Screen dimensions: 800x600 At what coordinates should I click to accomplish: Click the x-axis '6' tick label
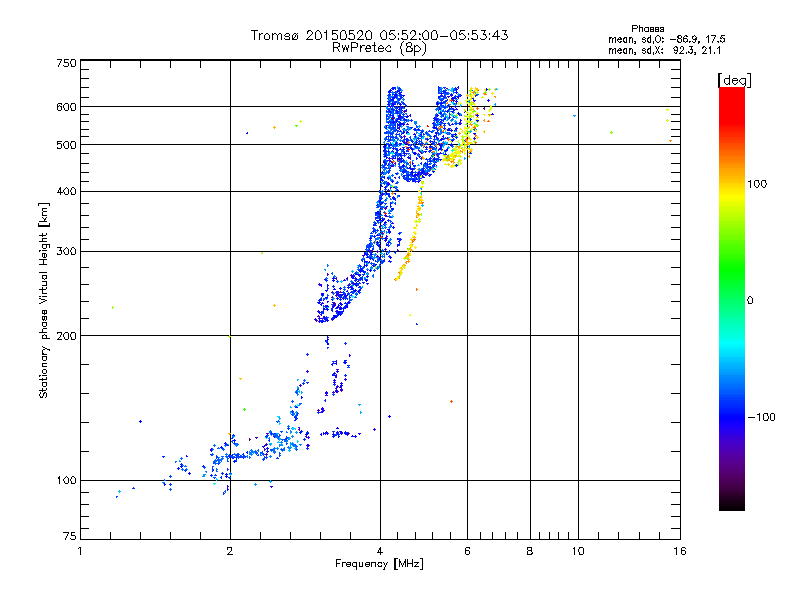pos(467,551)
